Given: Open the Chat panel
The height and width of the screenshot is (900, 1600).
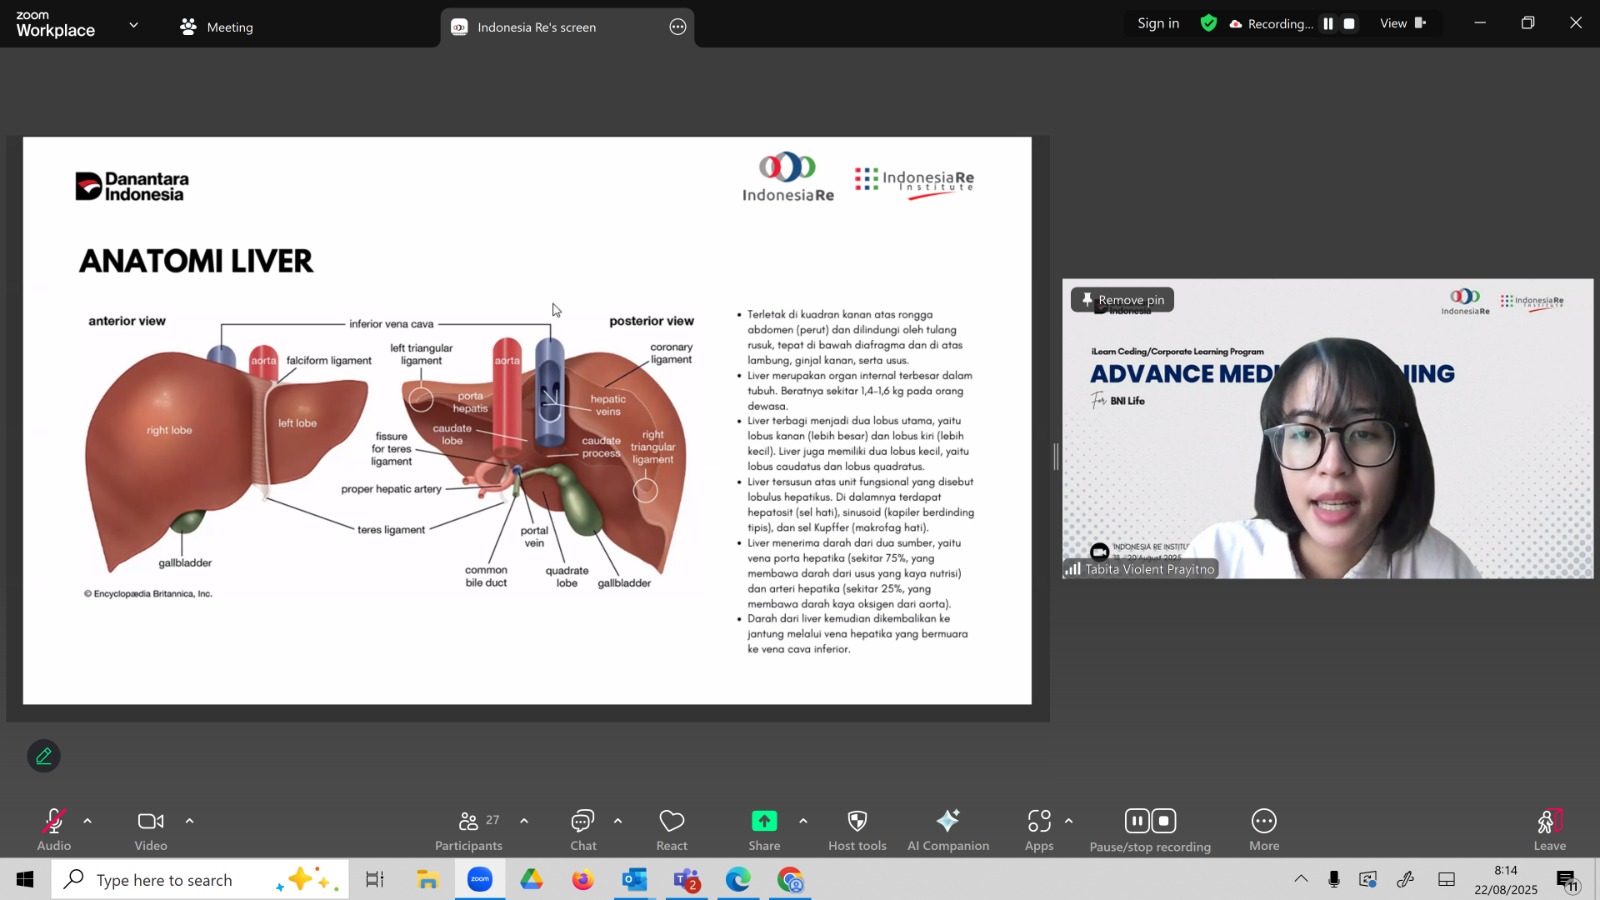Looking at the screenshot, I should click(583, 829).
